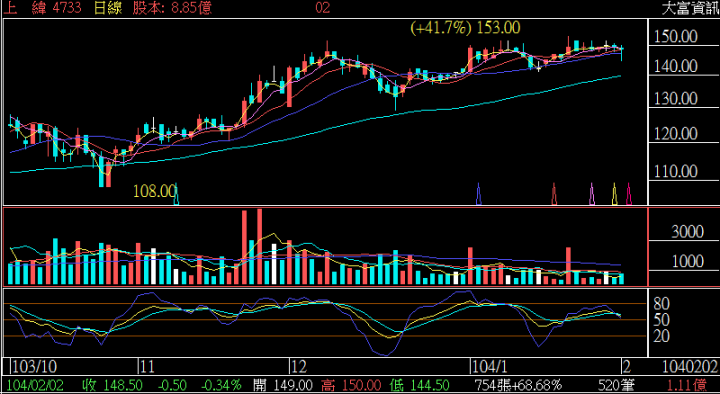Screen dimensions: 720x394
Task: Click the 股本: 8.85億 capital text
Action: (x=173, y=8)
